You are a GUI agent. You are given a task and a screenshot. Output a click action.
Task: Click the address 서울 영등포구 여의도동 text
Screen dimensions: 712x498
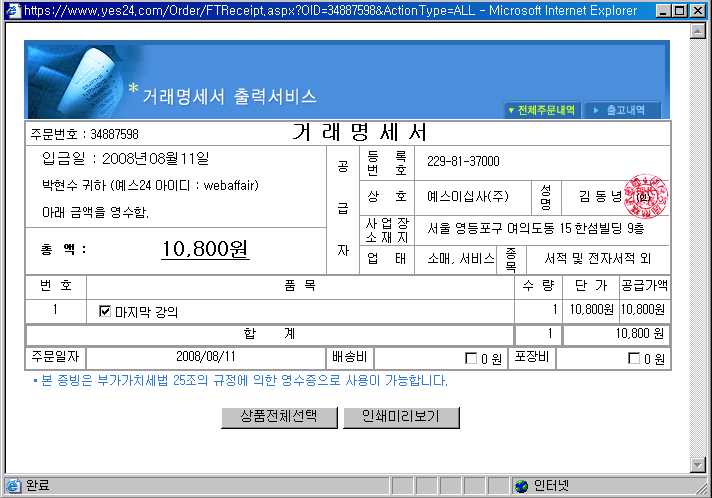[x=536, y=228]
